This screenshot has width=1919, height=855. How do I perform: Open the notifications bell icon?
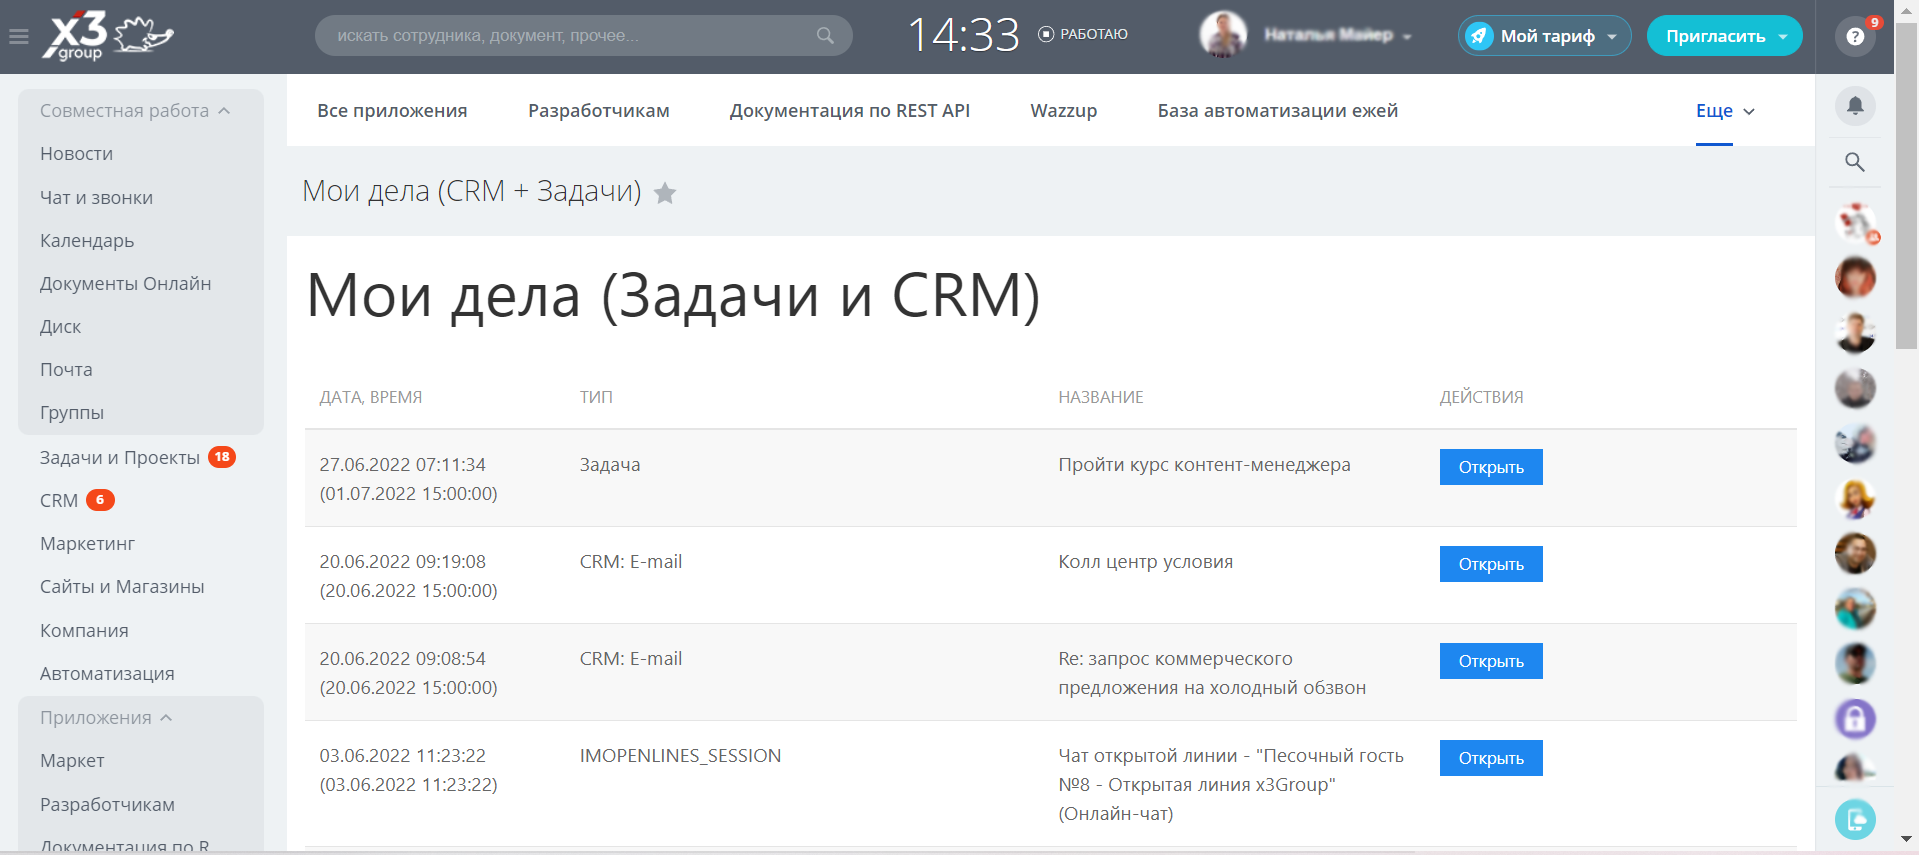point(1855,106)
